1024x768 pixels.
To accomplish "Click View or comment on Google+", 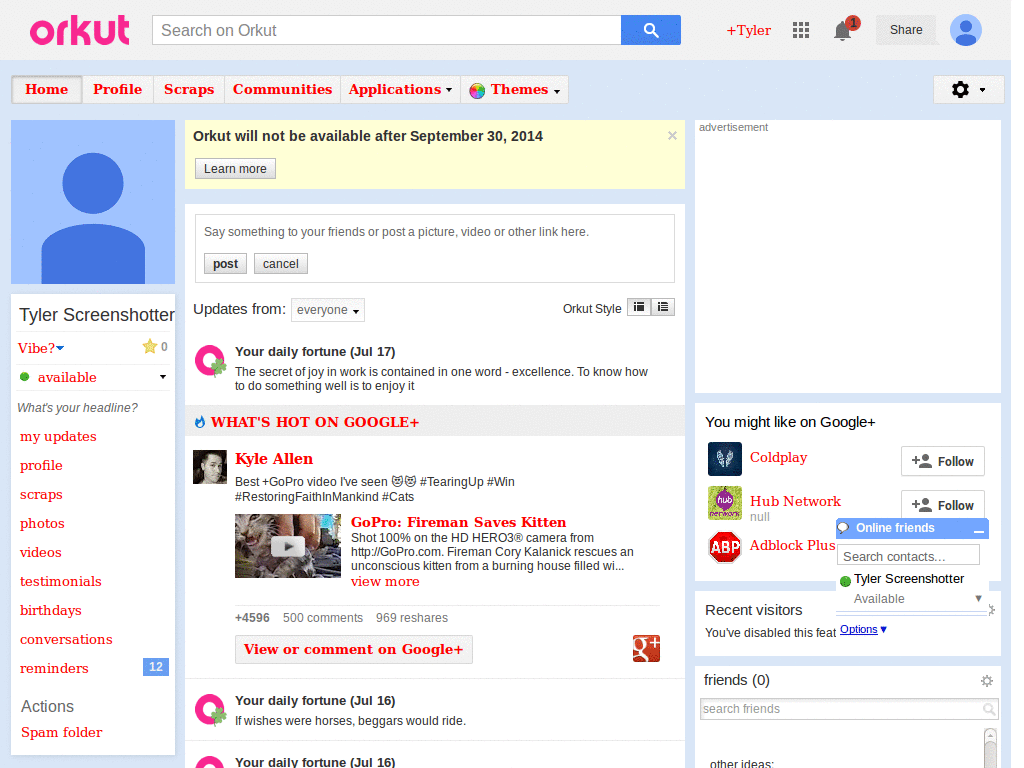I will (x=353, y=649).
